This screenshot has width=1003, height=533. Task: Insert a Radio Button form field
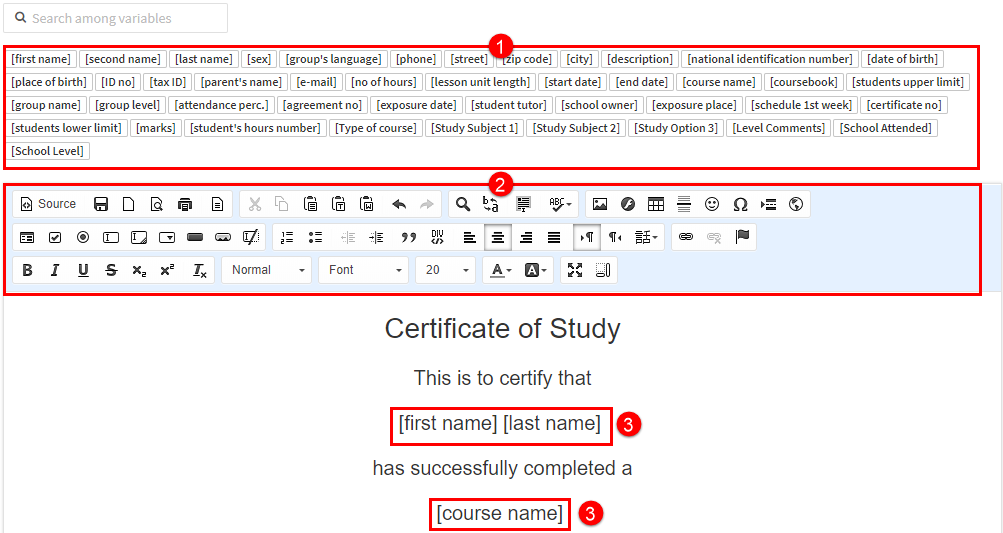pyautogui.click(x=83, y=237)
